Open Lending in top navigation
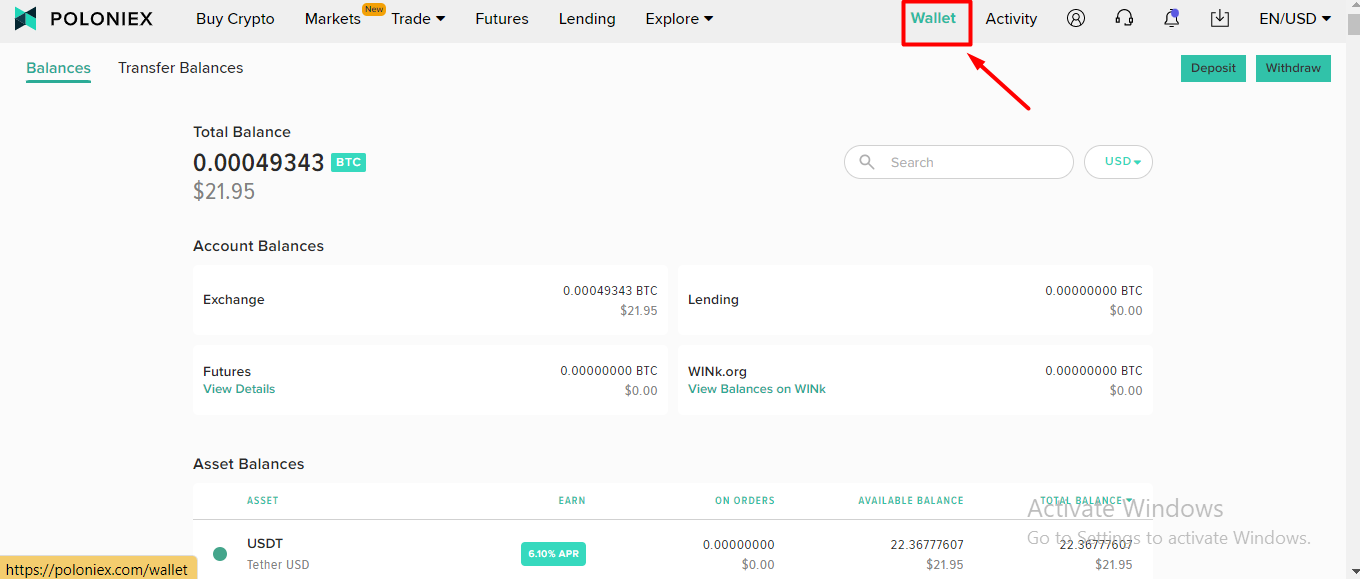 [x=587, y=18]
